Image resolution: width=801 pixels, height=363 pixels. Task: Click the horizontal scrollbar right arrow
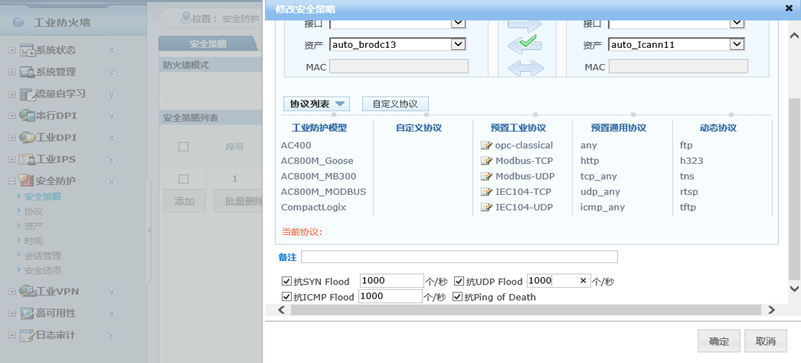coord(771,310)
